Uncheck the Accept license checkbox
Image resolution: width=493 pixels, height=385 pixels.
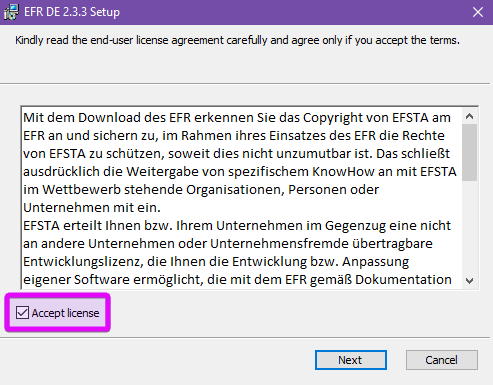pos(22,313)
